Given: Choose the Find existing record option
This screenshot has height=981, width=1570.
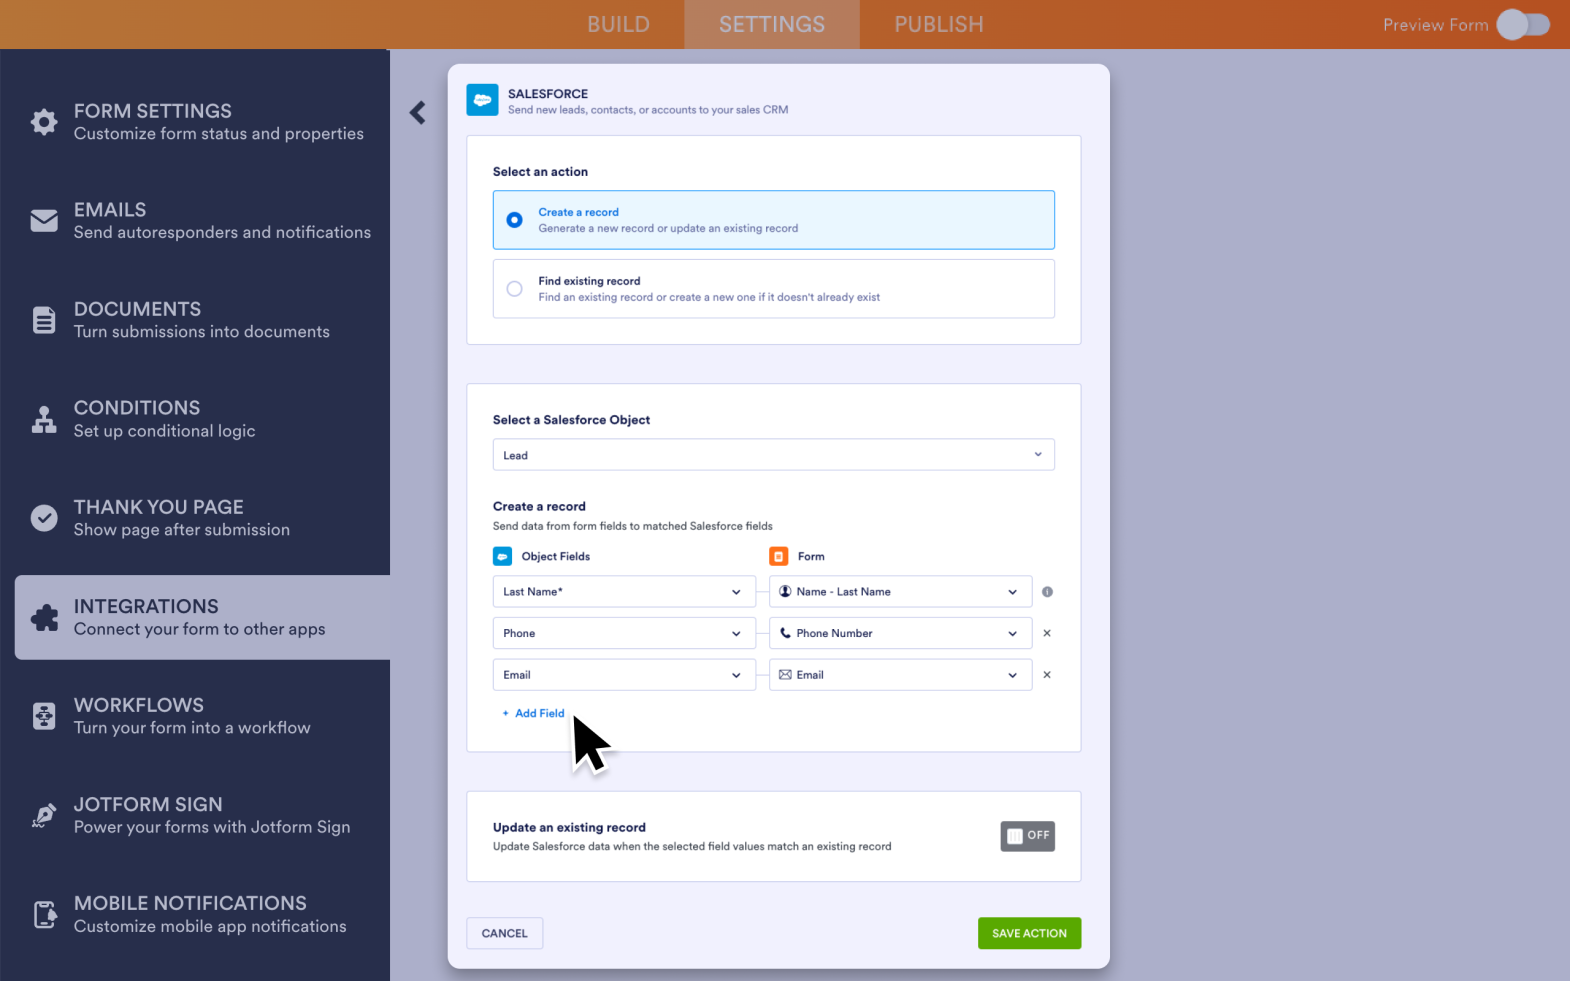Looking at the screenshot, I should (514, 289).
